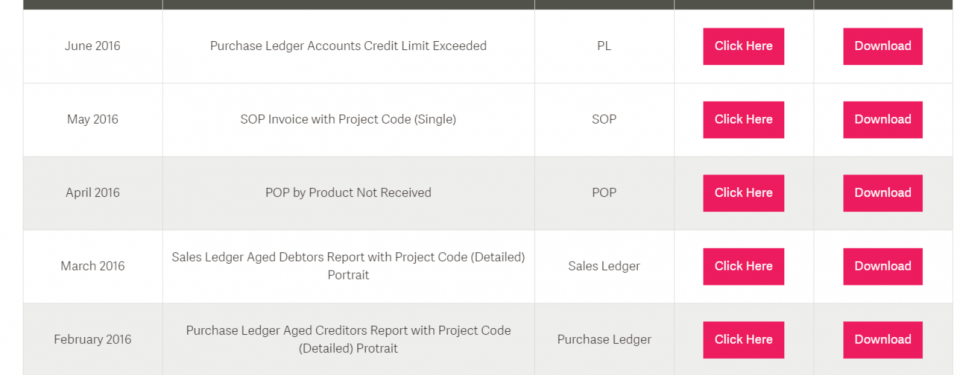Select the June 2016 date cell
The height and width of the screenshot is (375, 960).
coord(92,46)
